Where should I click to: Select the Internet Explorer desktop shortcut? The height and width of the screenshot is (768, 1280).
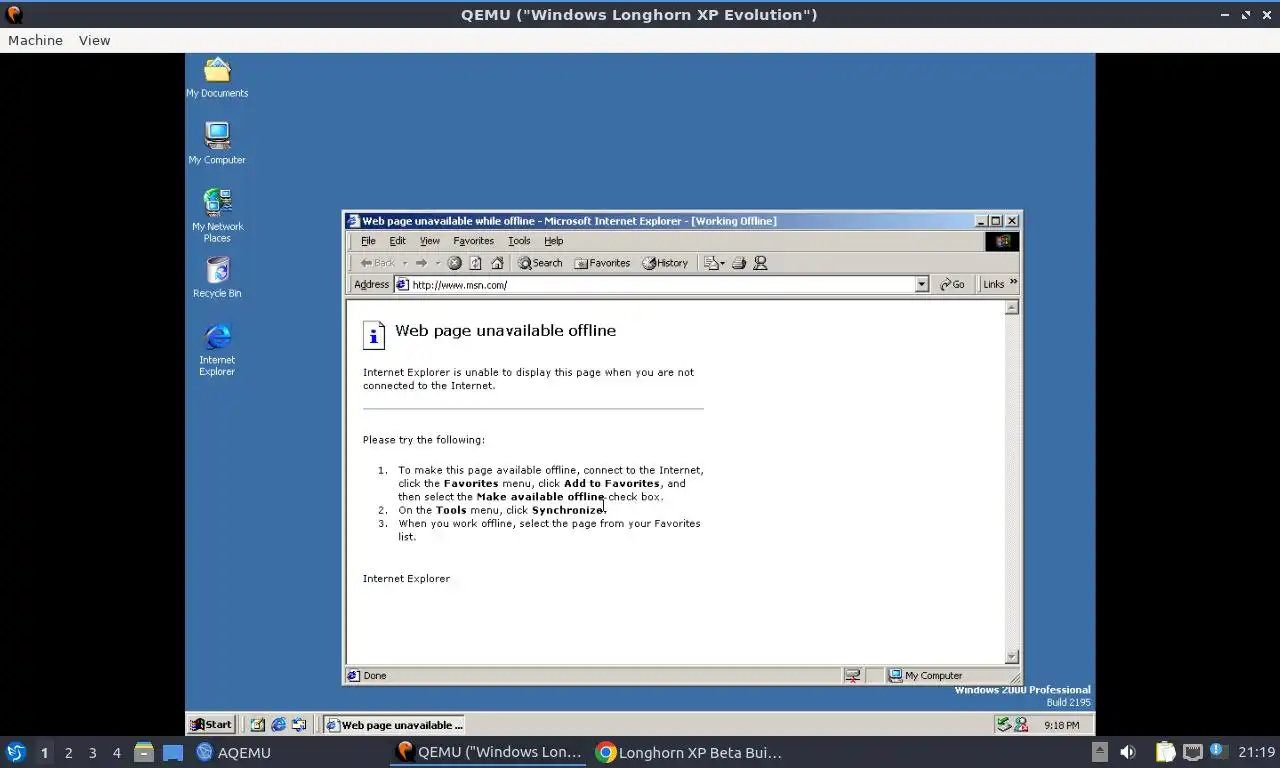point(217,350)
